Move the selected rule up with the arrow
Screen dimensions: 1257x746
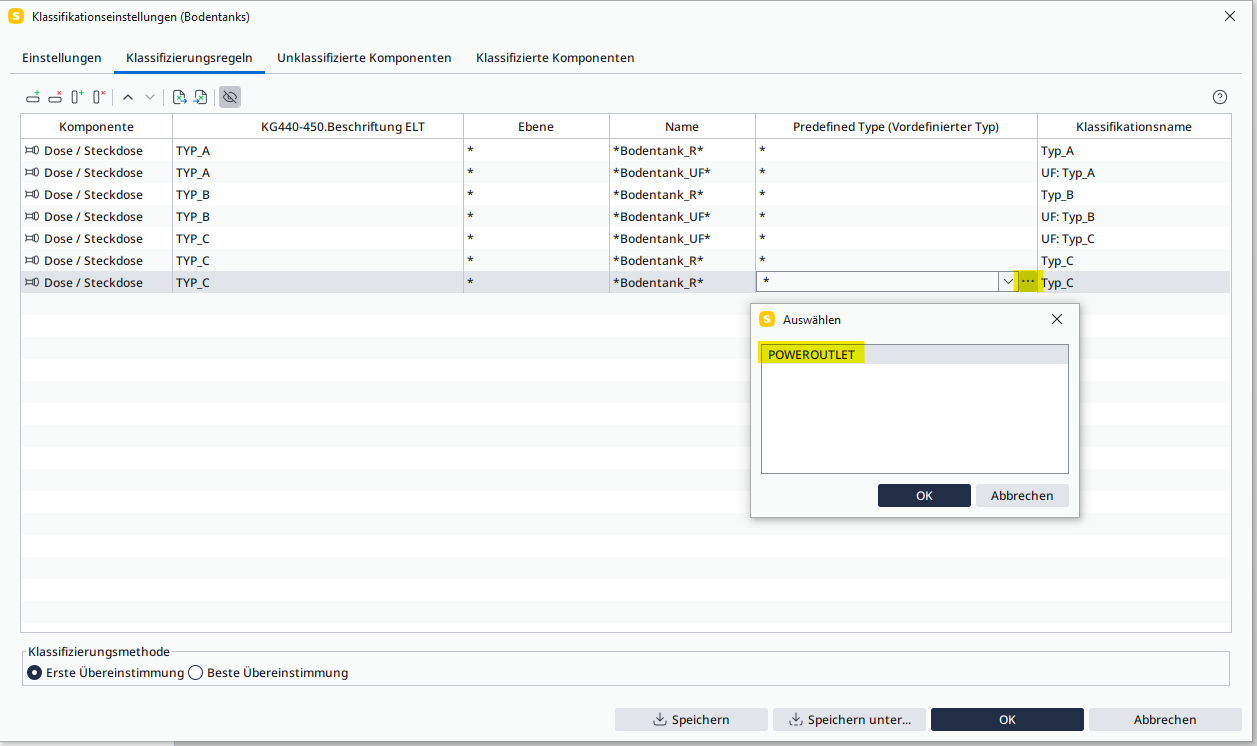point(128,97)
